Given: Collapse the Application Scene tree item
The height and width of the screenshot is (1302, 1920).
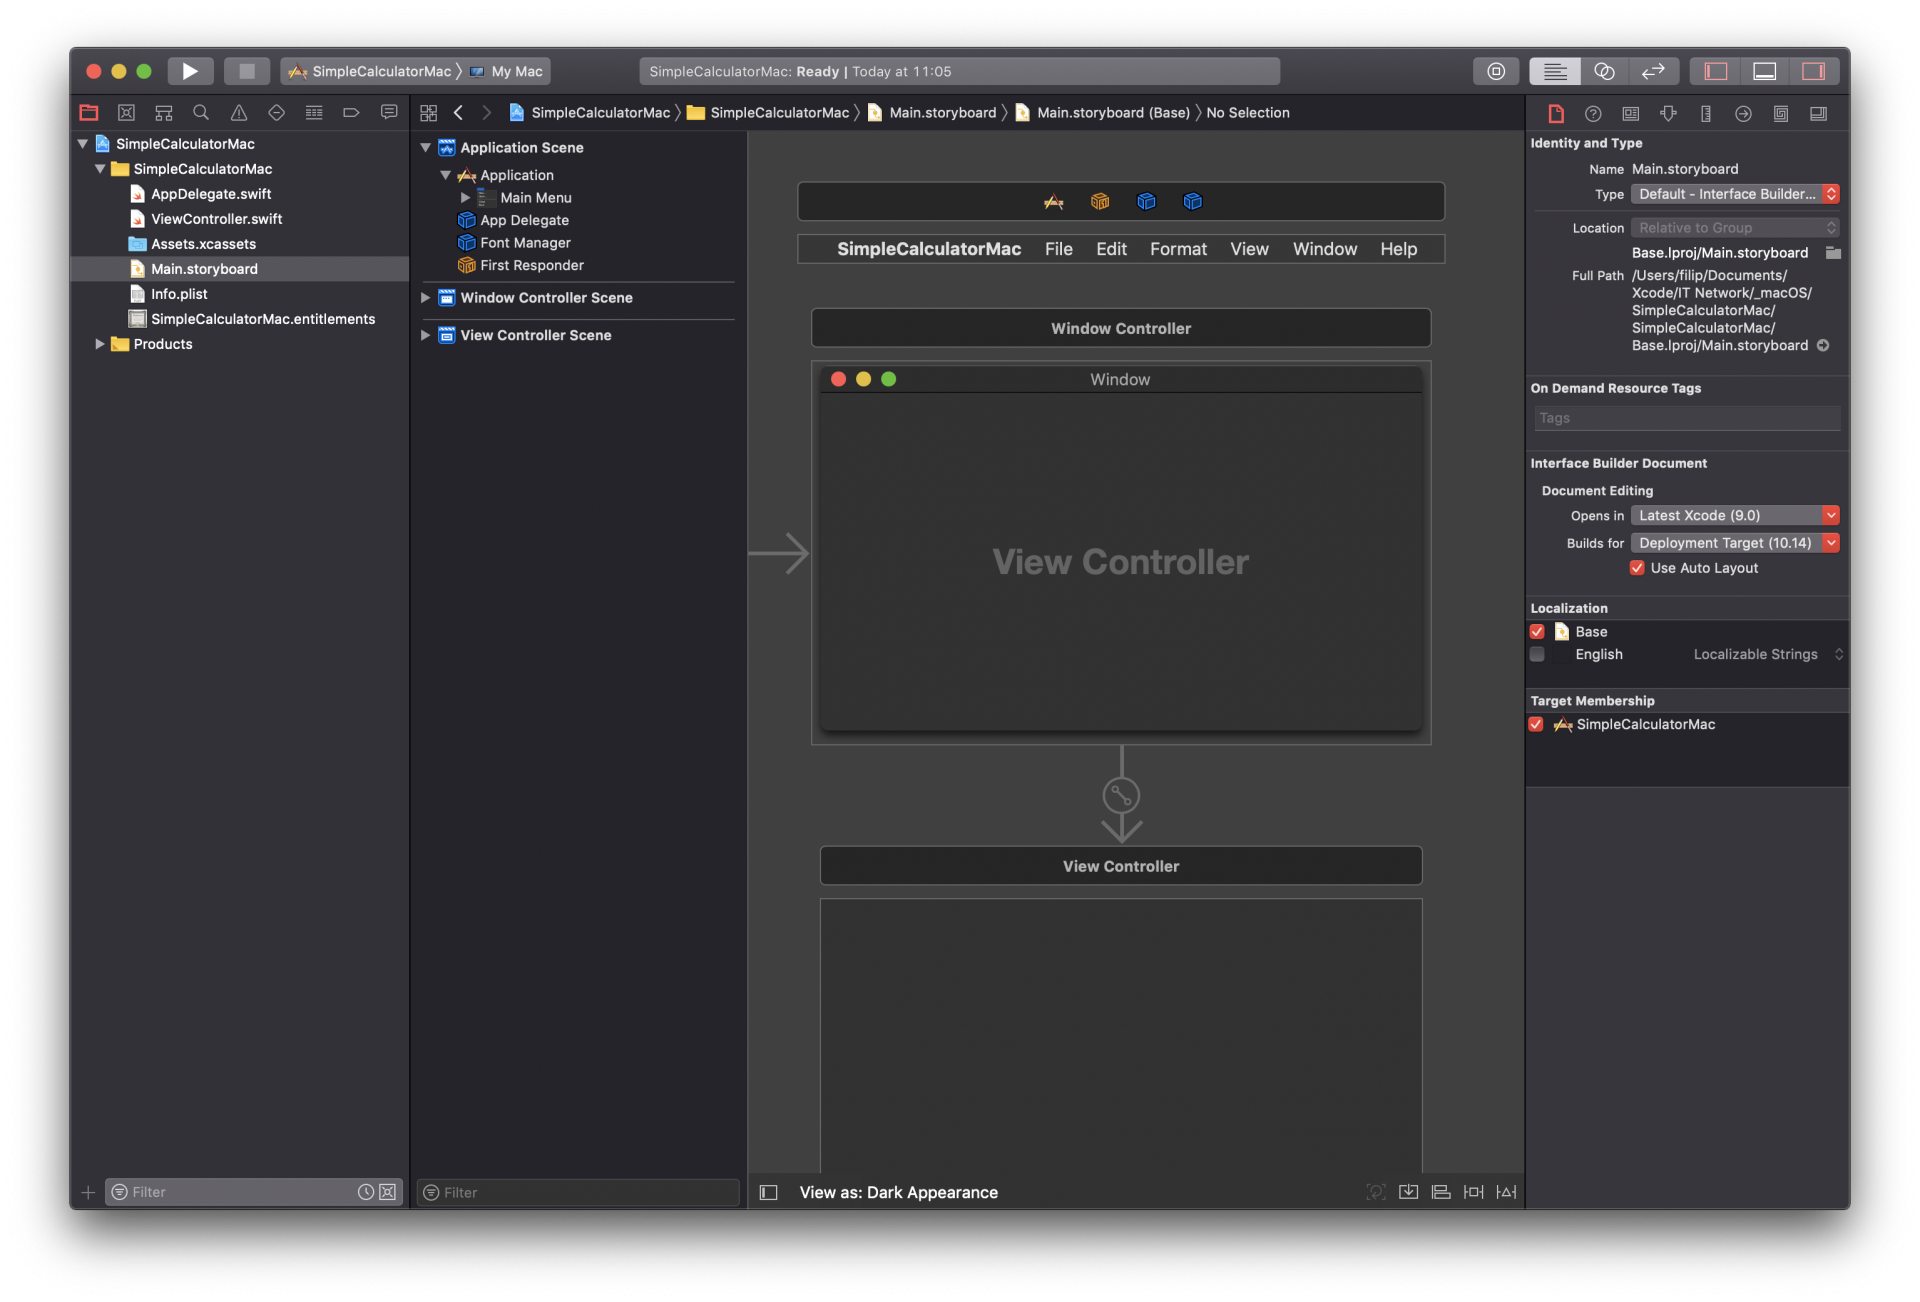Looking at the screenshot, I should (425, 147).
